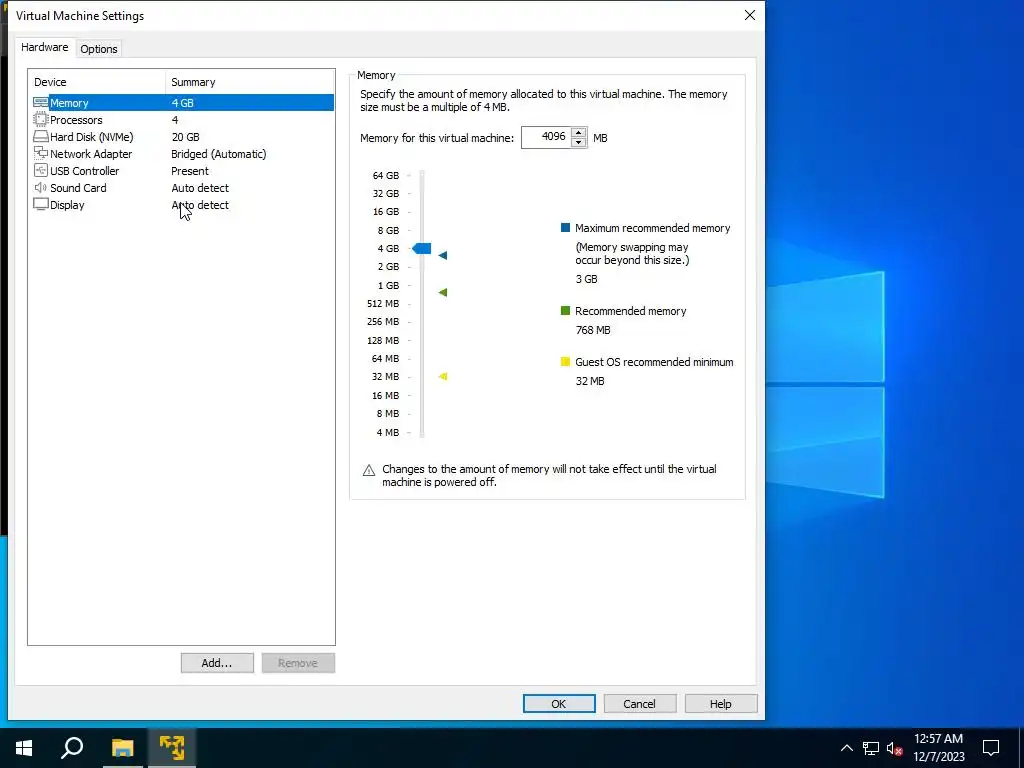The image size is (1024, 768).
Task: Click the '4 MB' slider label
Action: pos(388,432)
